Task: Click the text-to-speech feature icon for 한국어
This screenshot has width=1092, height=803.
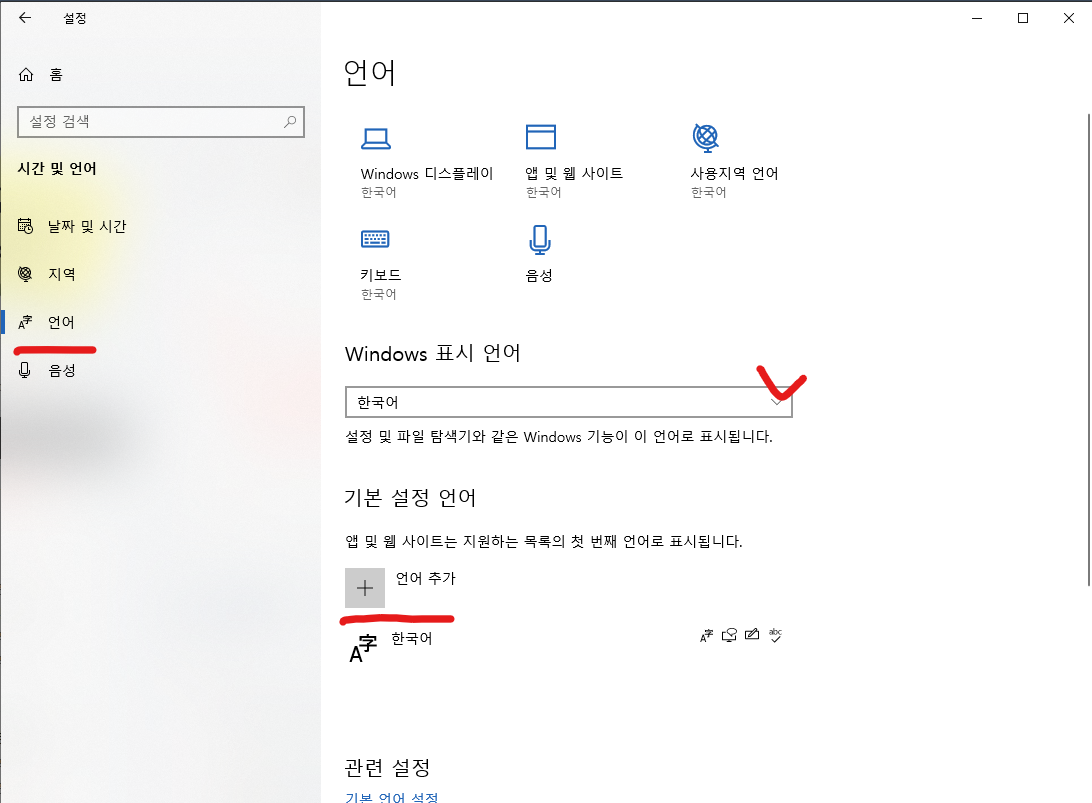Action: point(729,635)
